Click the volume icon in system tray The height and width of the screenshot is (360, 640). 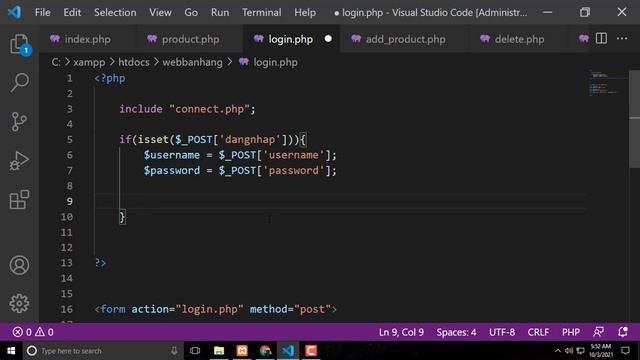(569, 351)
